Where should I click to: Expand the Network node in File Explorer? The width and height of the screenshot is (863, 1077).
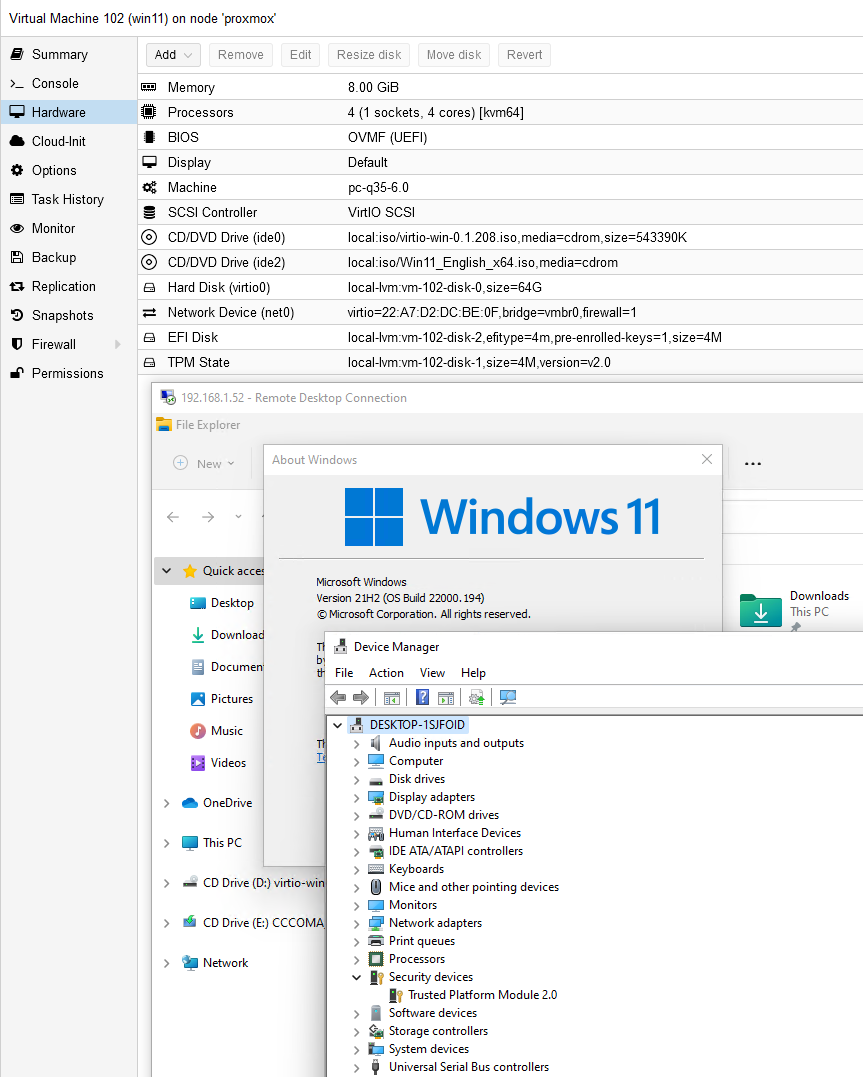166,963
